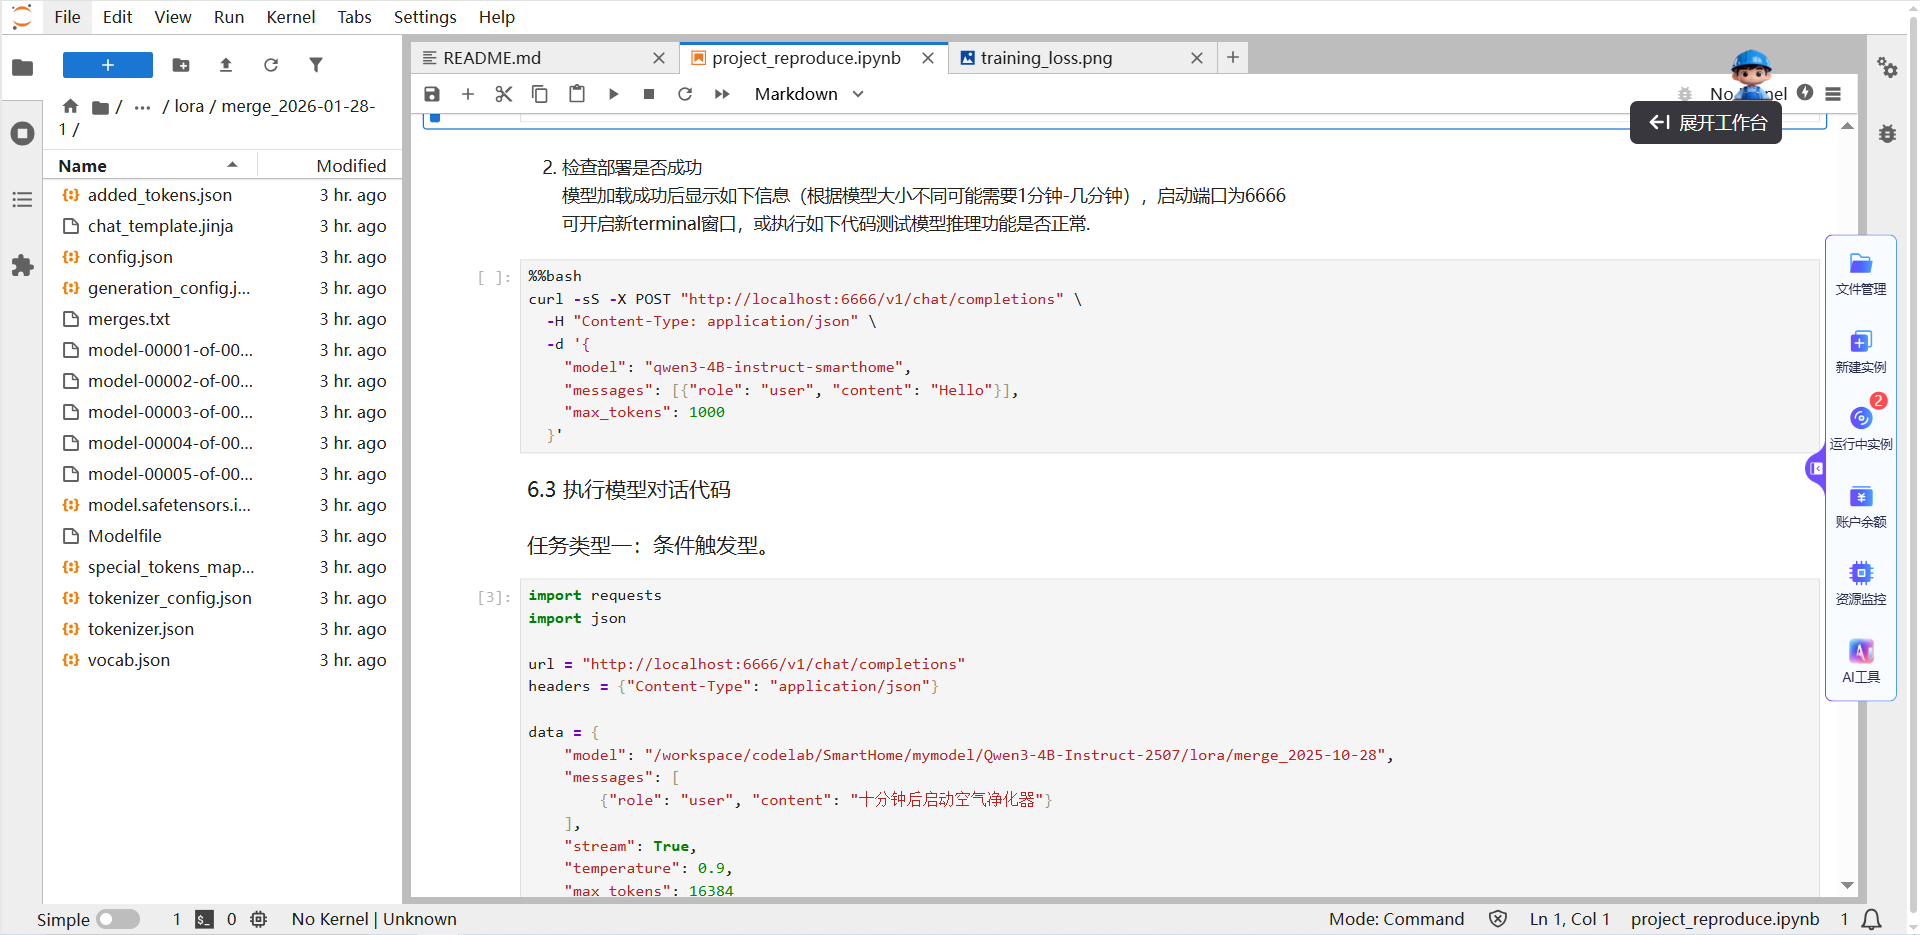The height and width of the screenshot is (935, 1920).
Task: Open config.json in the file list
Action: pos(130,257)
